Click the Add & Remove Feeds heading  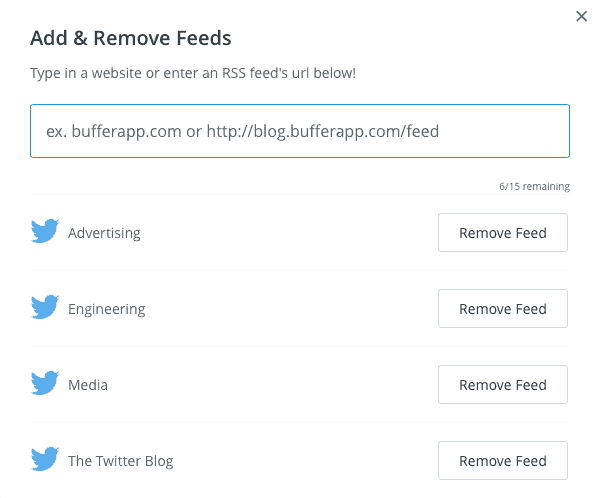tap(131, 38)
